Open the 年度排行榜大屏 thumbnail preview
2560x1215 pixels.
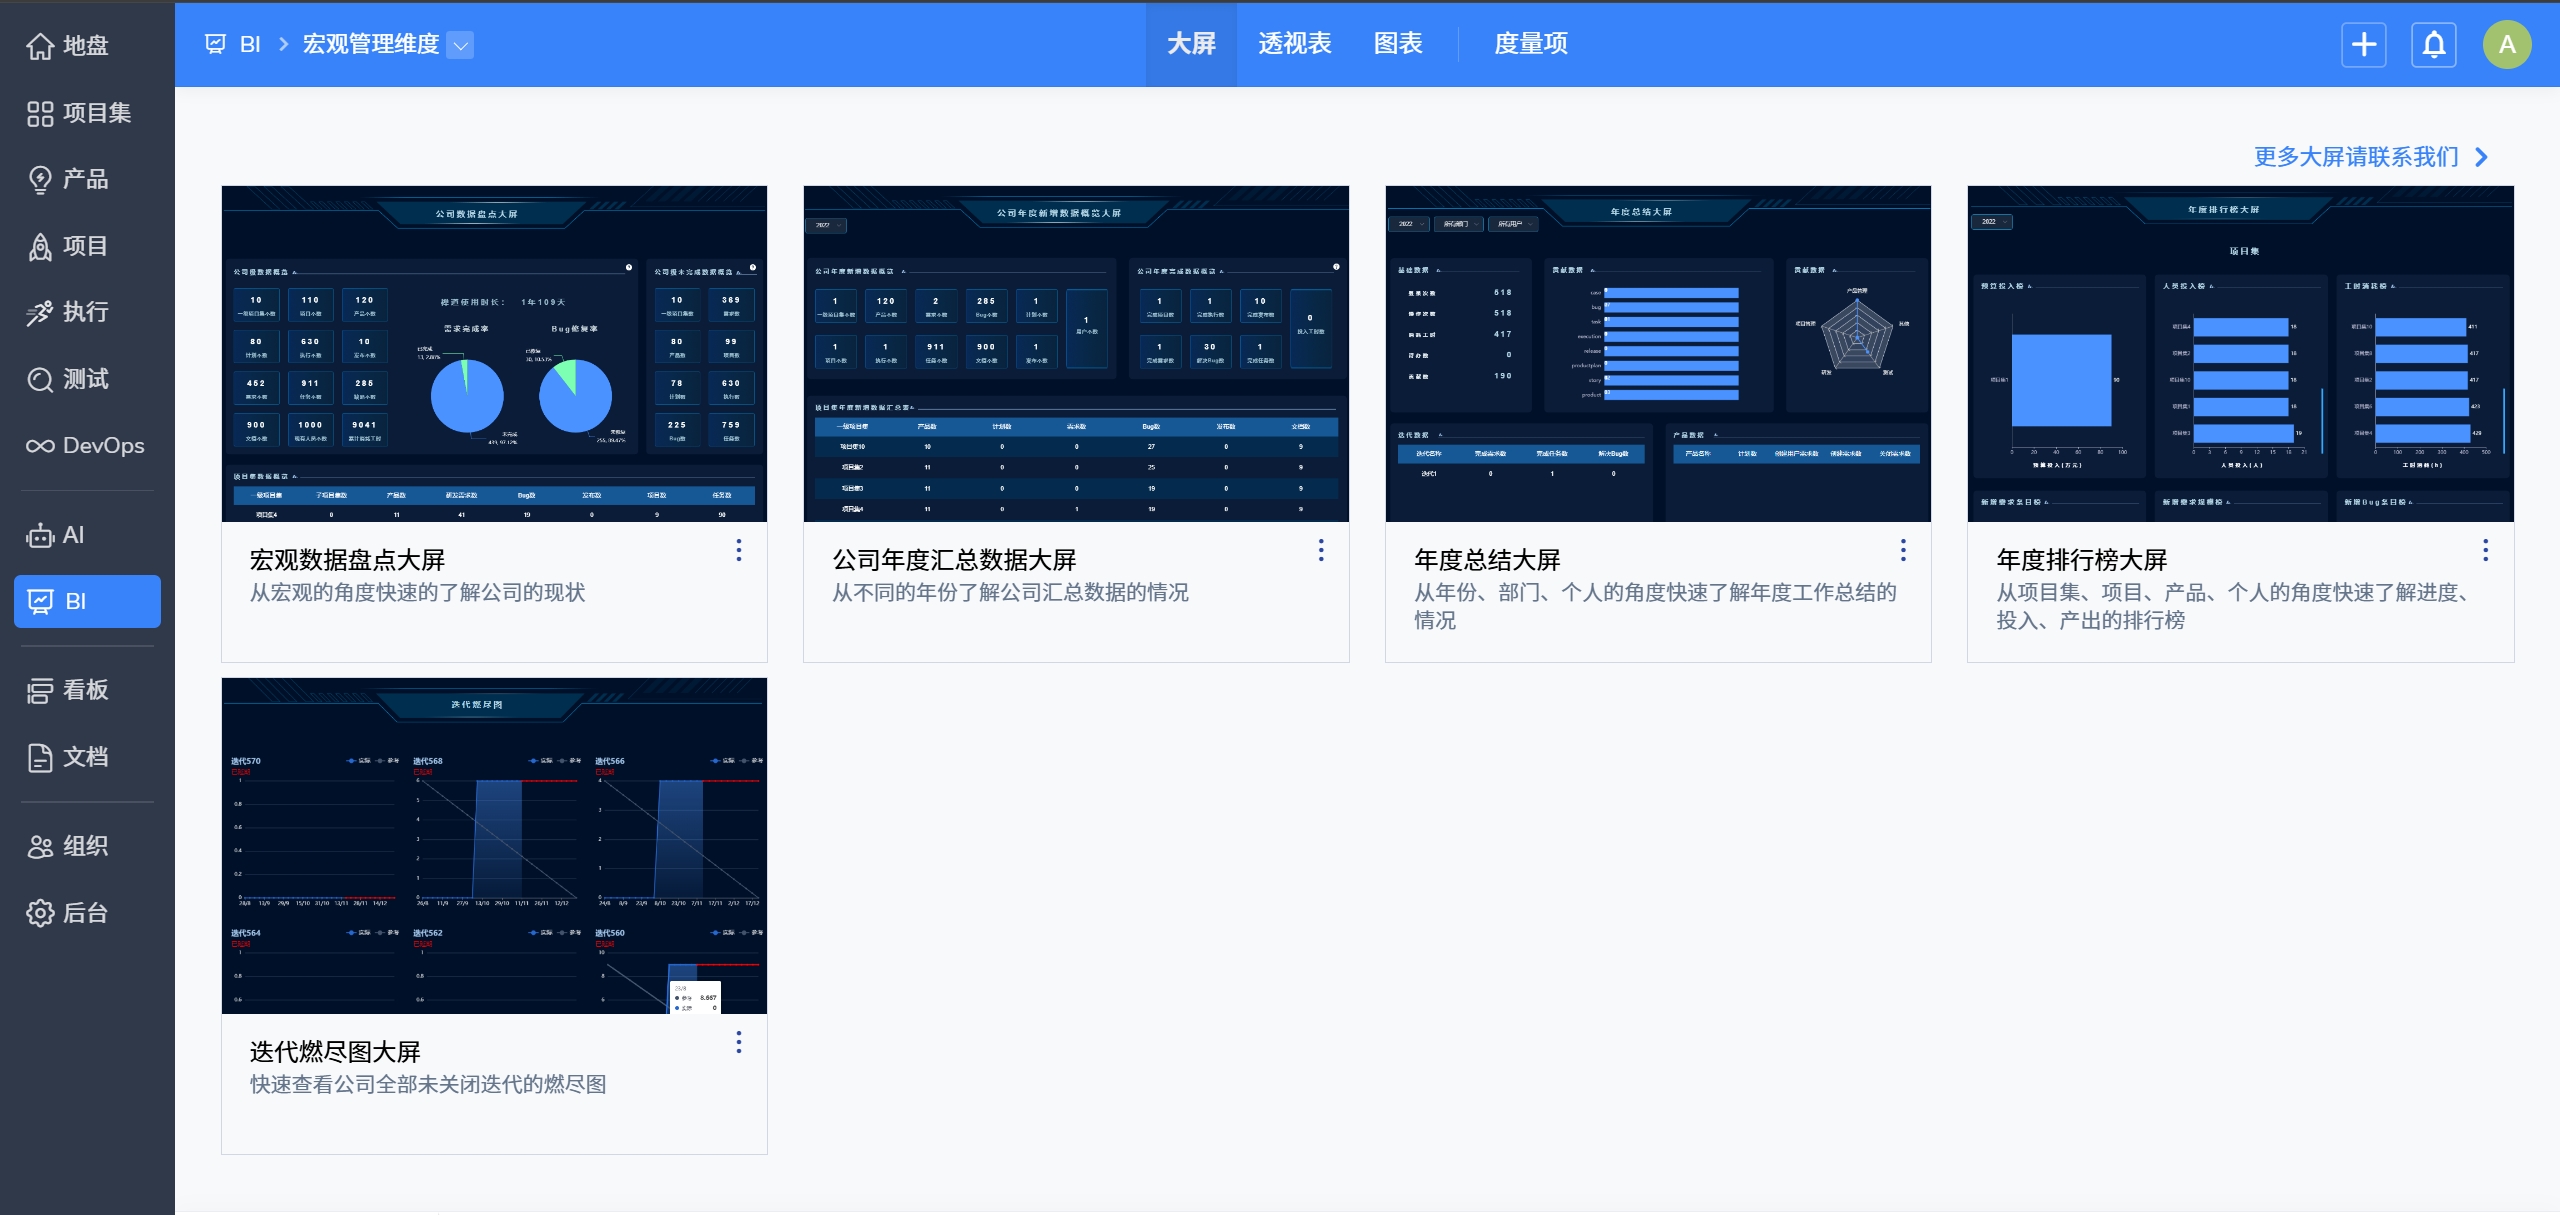2240,354
